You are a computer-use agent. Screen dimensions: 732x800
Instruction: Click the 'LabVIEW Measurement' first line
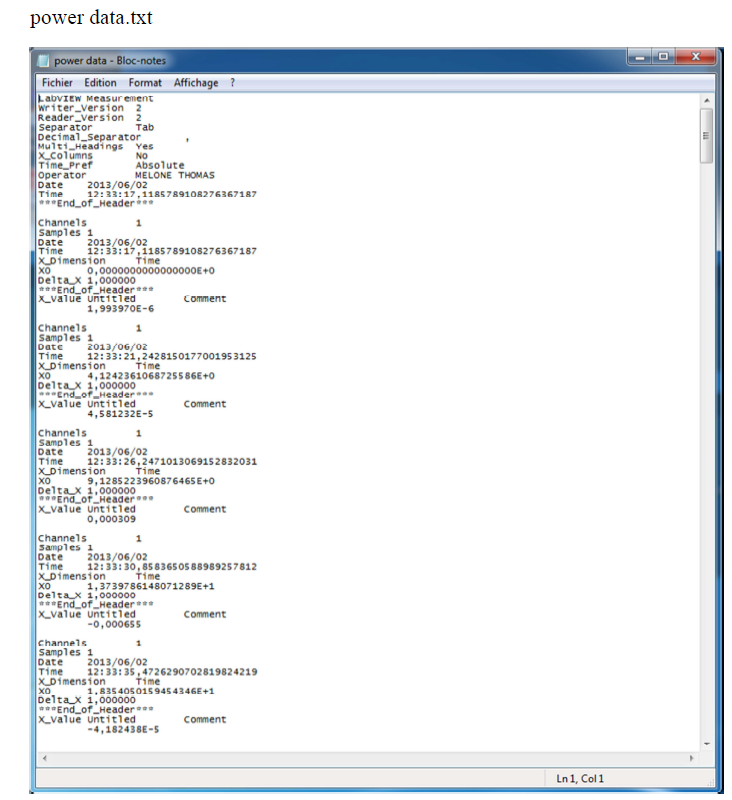95,98
